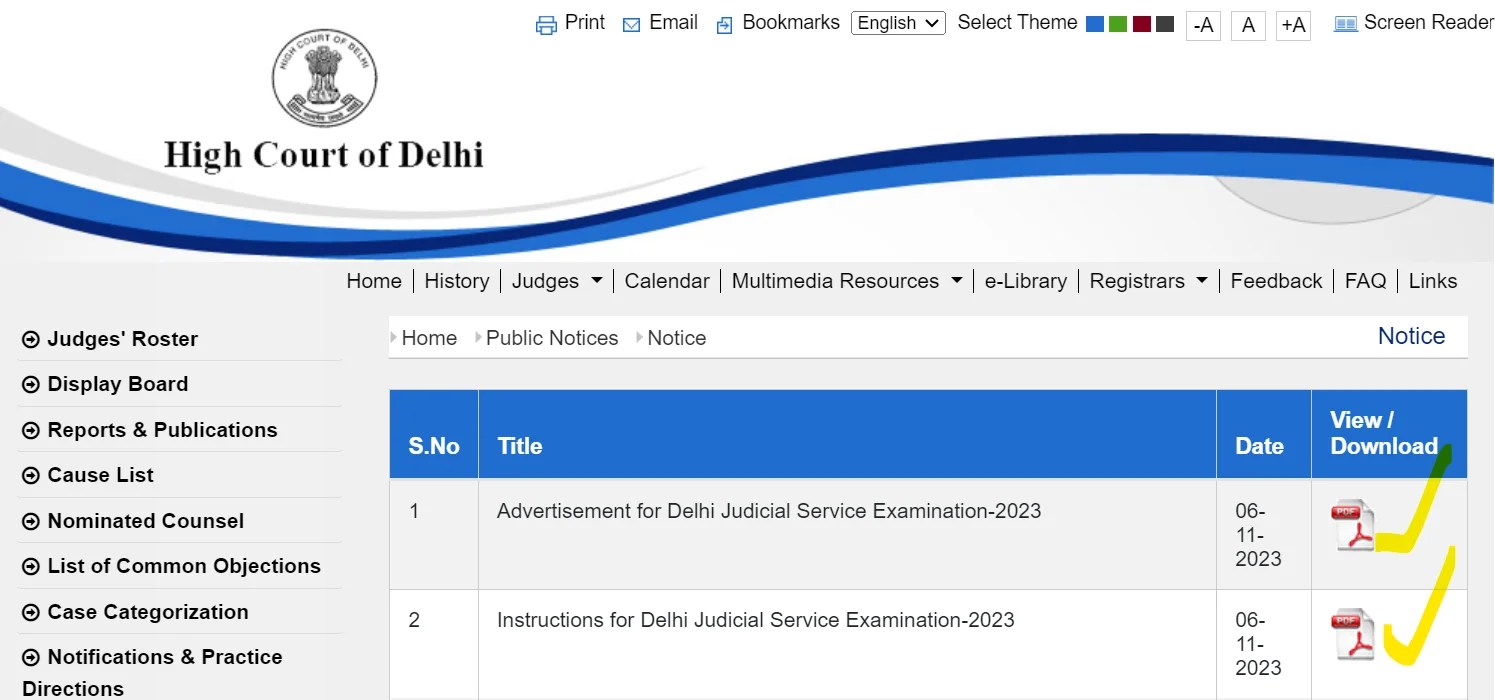Image resolution: width=1495 pixels, height=700 pixels.
Task: Decrease font size with -A button
Action: click(1203, 25)
